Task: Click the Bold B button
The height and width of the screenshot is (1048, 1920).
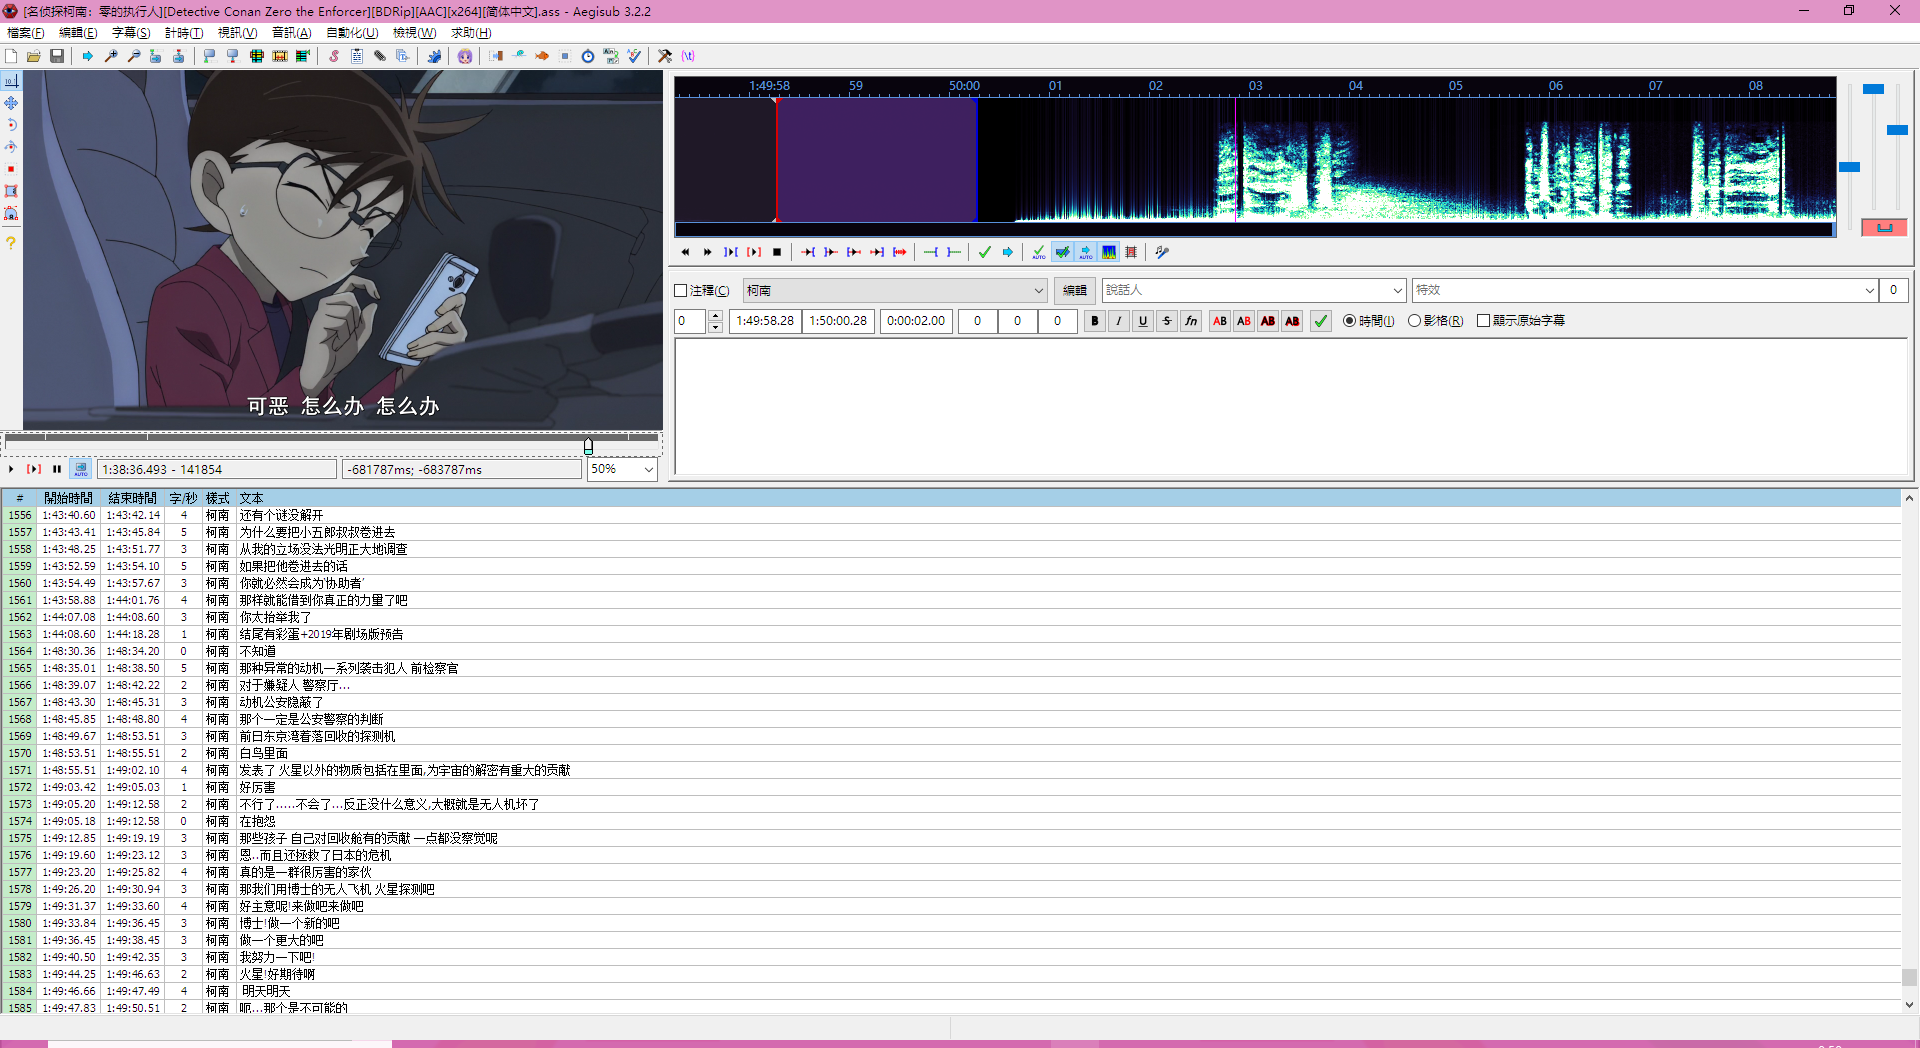Action: pyautogui.click(x=1095, y=321)
